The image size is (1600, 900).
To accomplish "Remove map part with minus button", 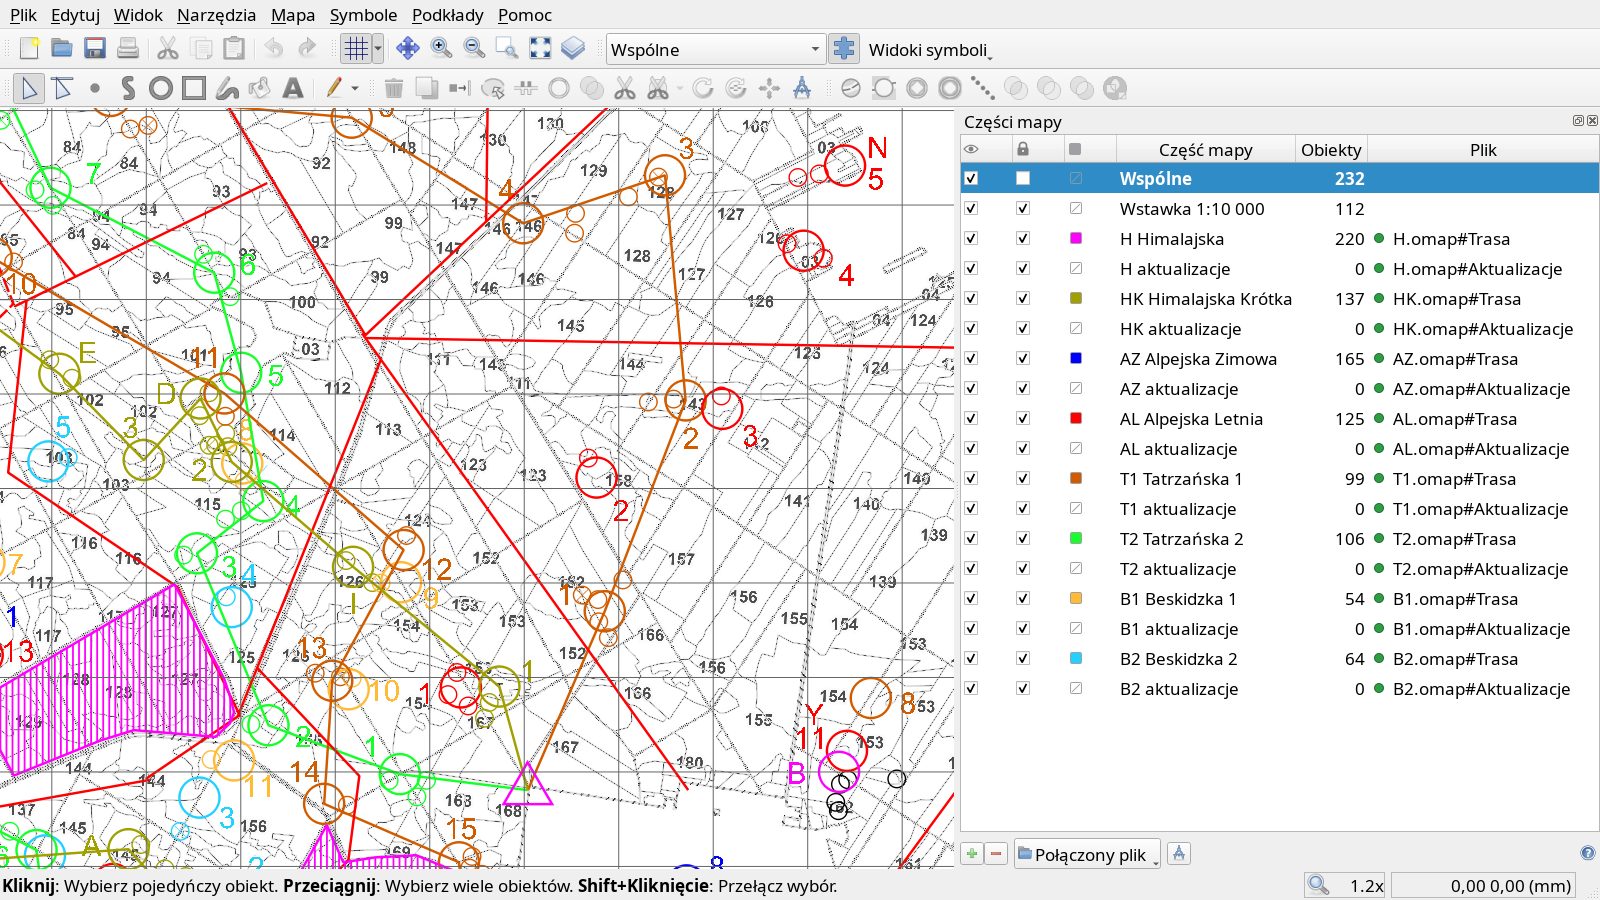I will coord(996,854).
